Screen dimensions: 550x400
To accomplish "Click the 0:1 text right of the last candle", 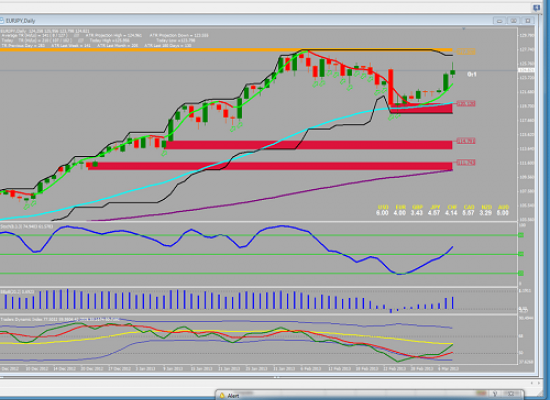I will (472, 74).
